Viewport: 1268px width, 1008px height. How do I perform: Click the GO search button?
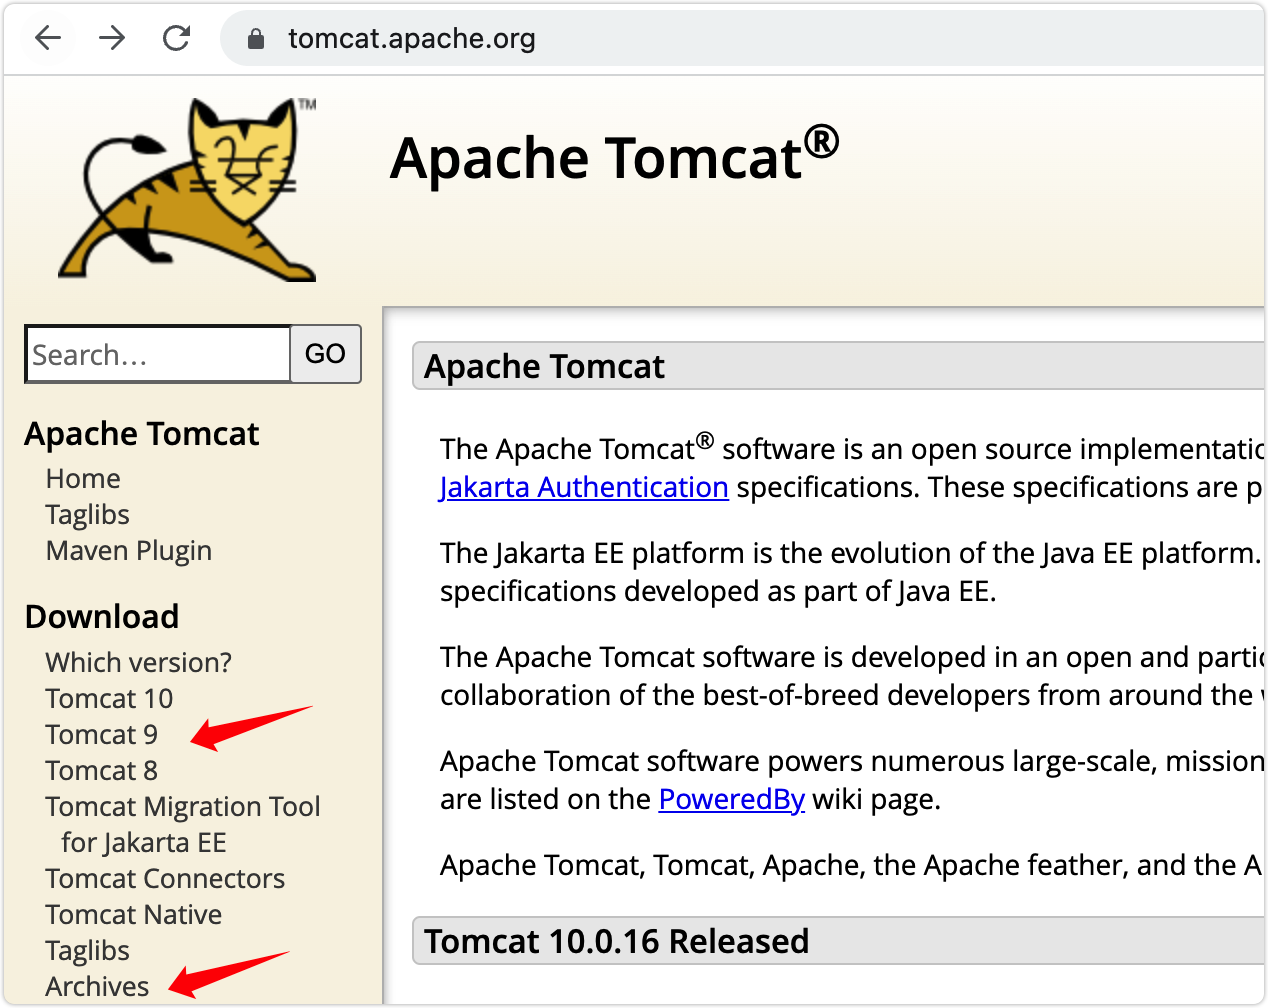tap(325, 354)
